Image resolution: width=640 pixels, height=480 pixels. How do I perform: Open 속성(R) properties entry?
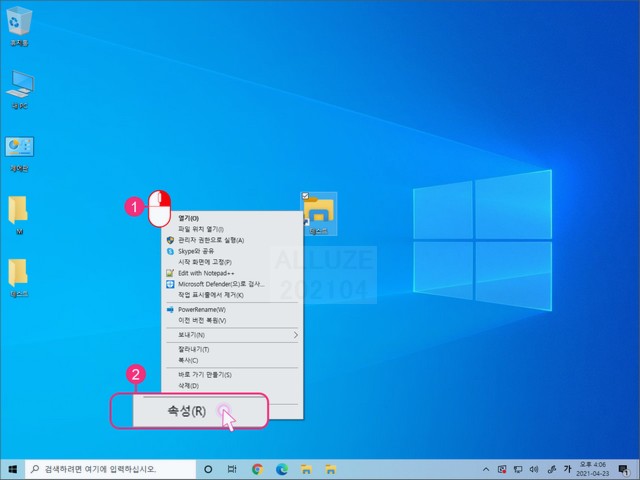187,411
